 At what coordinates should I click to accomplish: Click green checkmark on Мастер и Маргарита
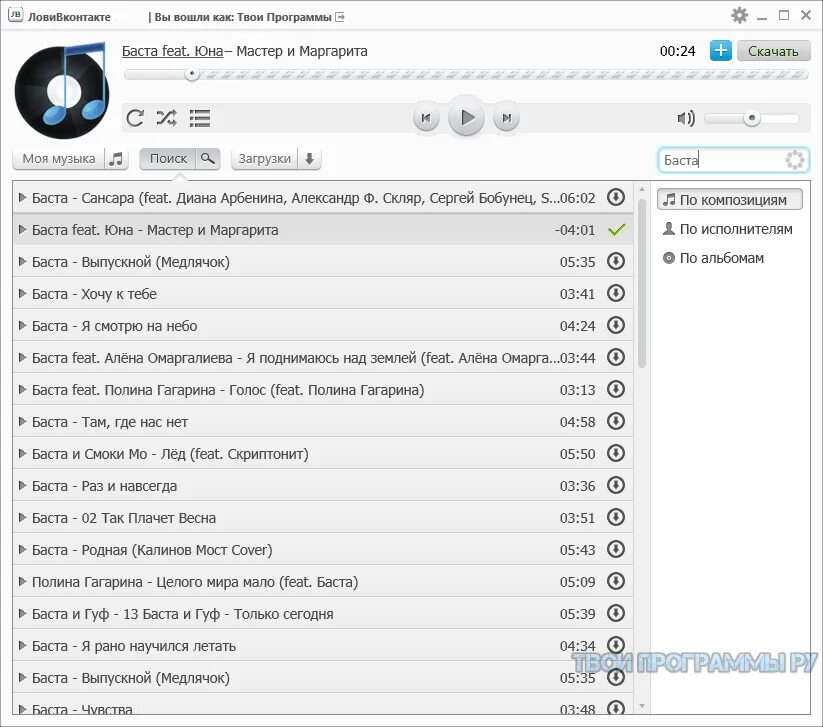pyautogui.click(x=616, y=229)
